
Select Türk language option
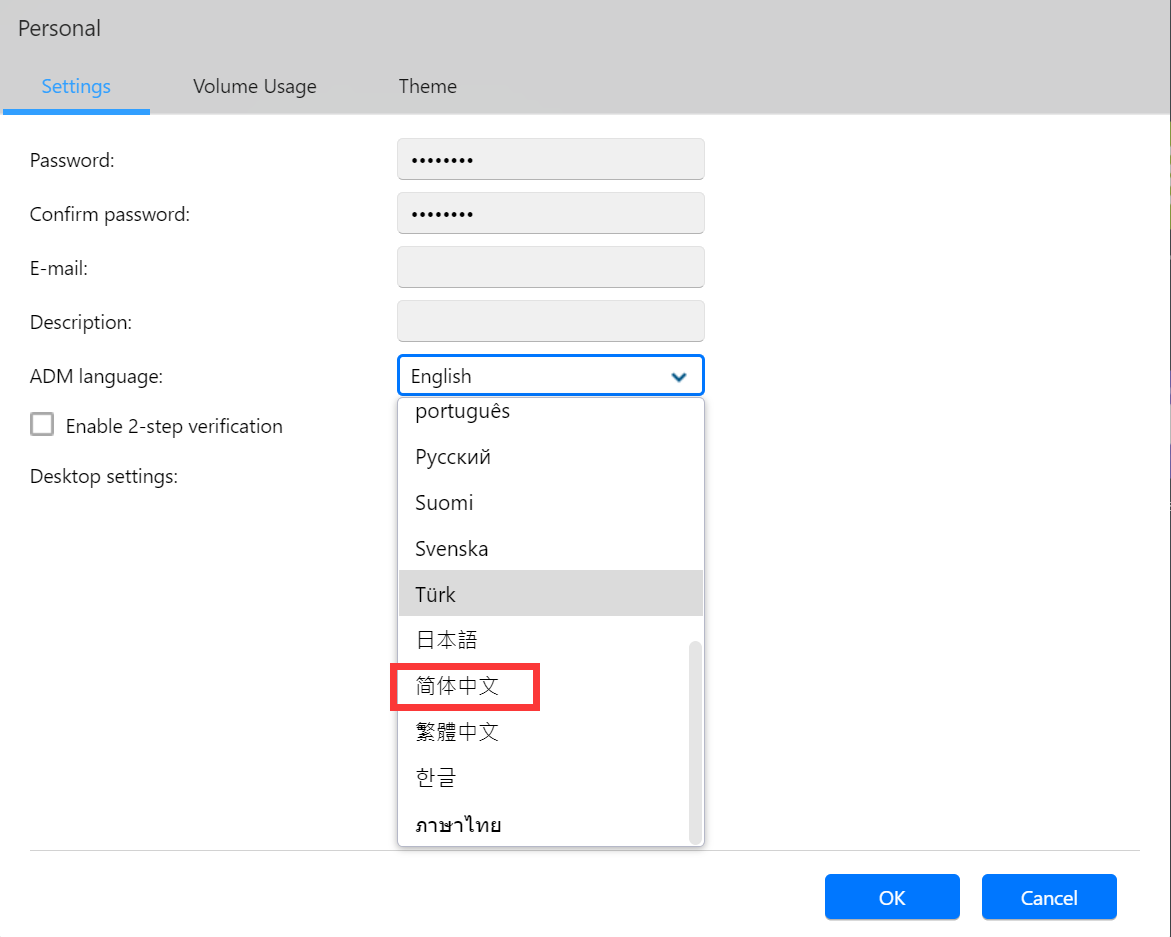click(436, 595)
